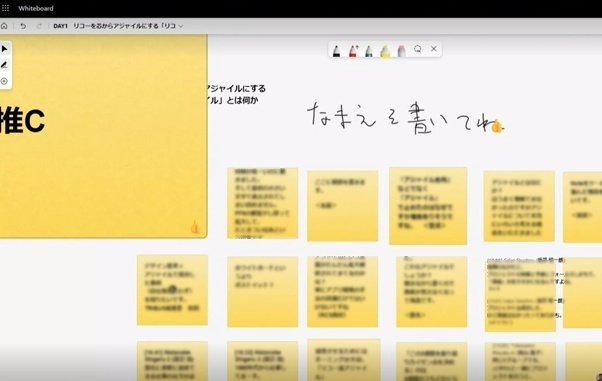This screenshot has height=381, width=602.
Task: Click the Whiteboard app title
Action: point(36,8)
